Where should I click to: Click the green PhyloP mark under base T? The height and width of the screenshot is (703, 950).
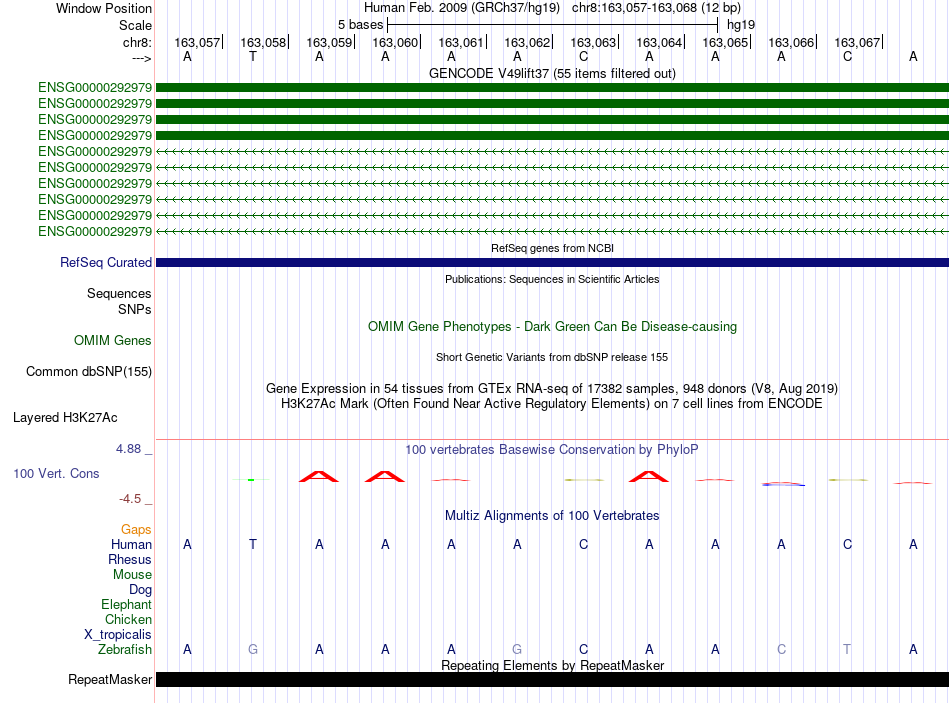click(251, 480)
